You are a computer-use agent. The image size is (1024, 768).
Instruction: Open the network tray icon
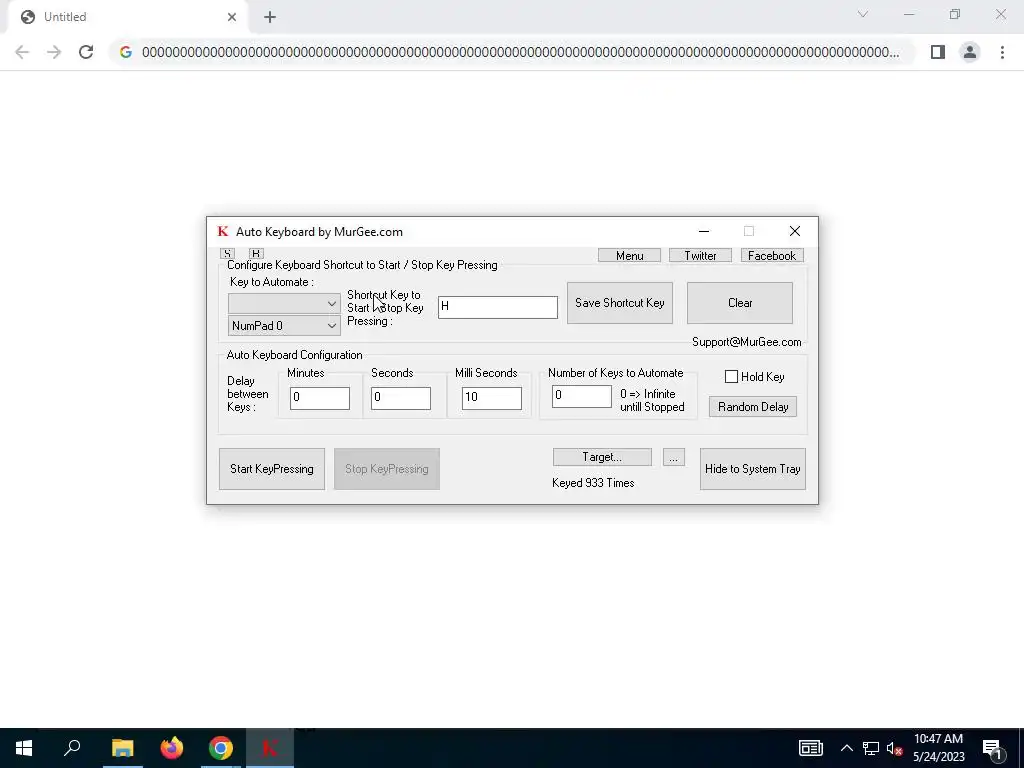[x=871, y=748]
